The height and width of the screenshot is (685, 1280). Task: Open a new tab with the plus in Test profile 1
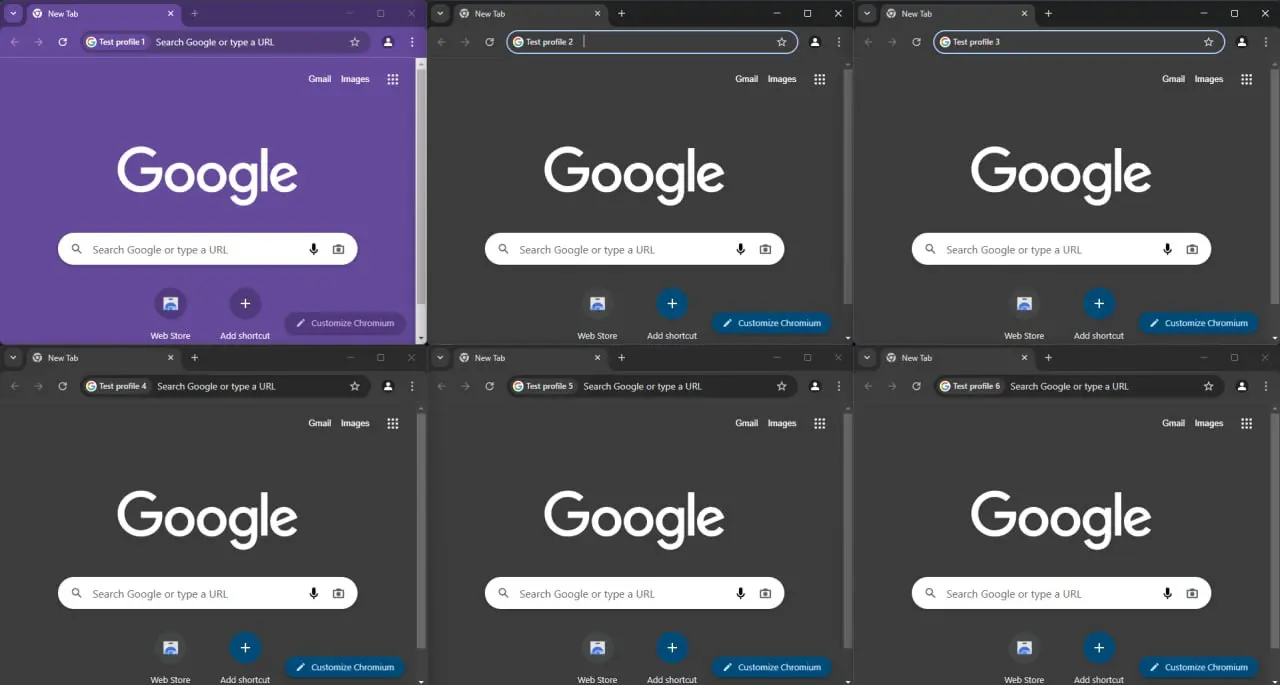coord(194,13)
